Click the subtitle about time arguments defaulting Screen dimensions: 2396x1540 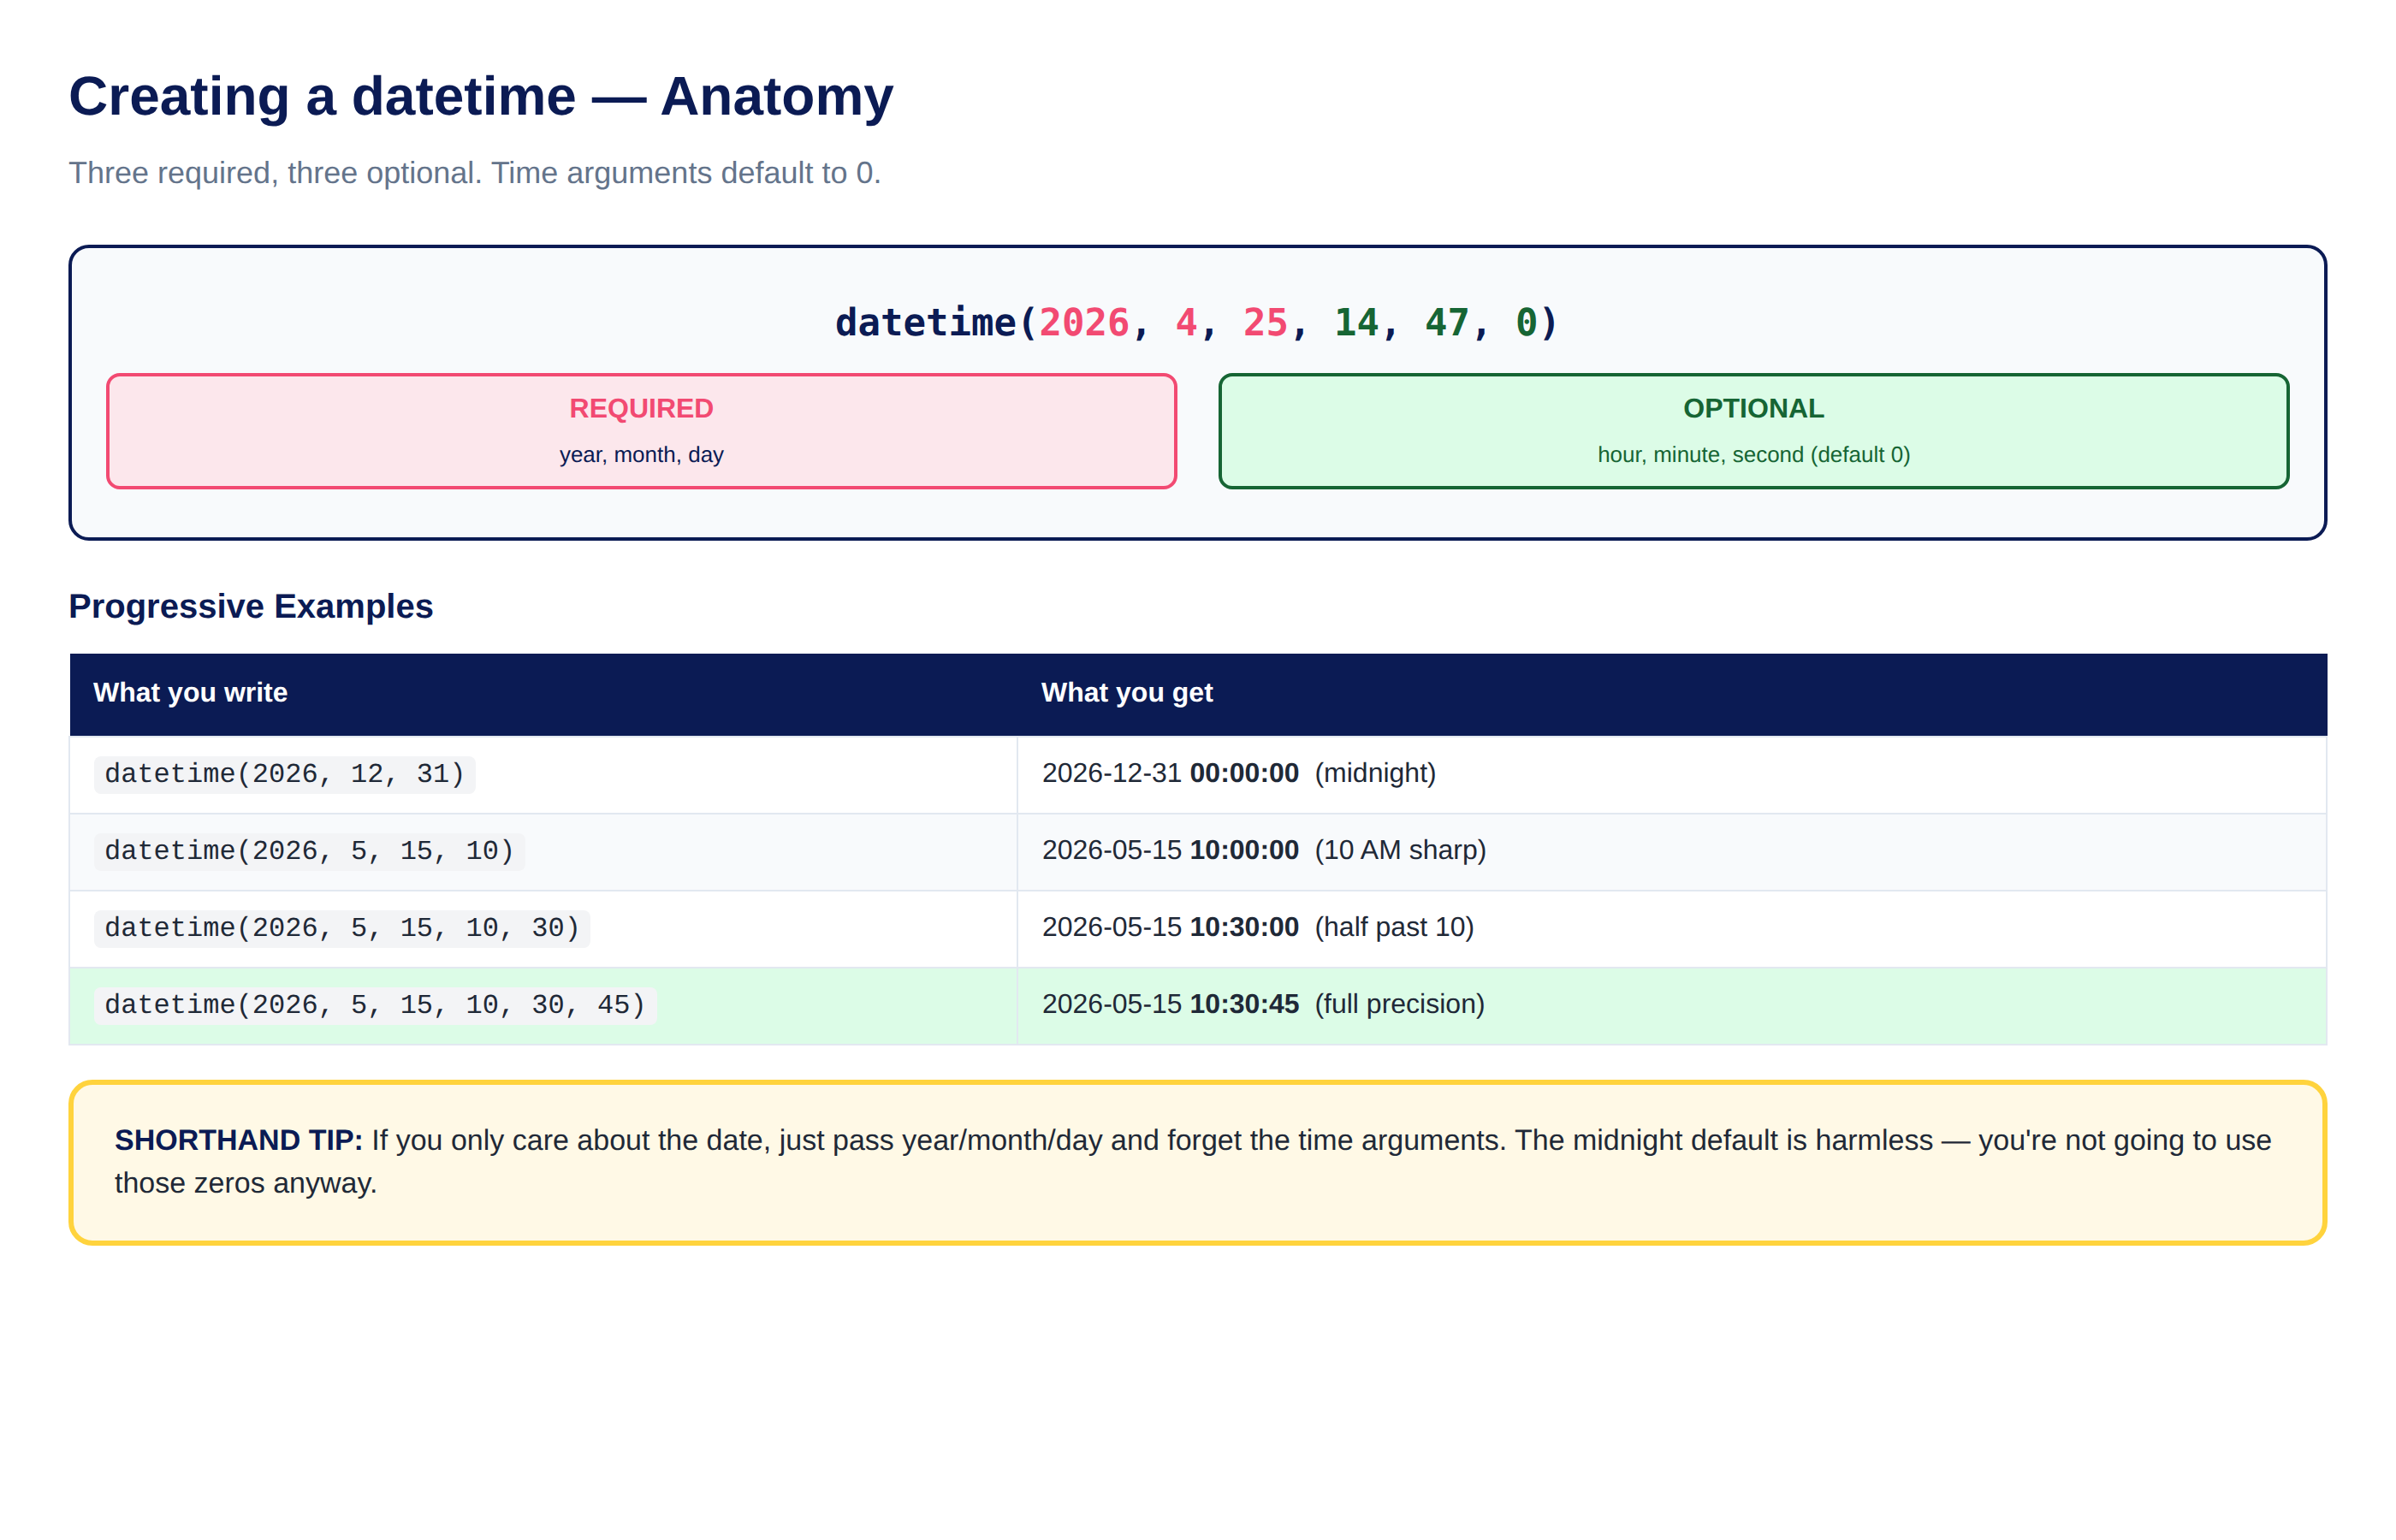(x=474, y=173)
